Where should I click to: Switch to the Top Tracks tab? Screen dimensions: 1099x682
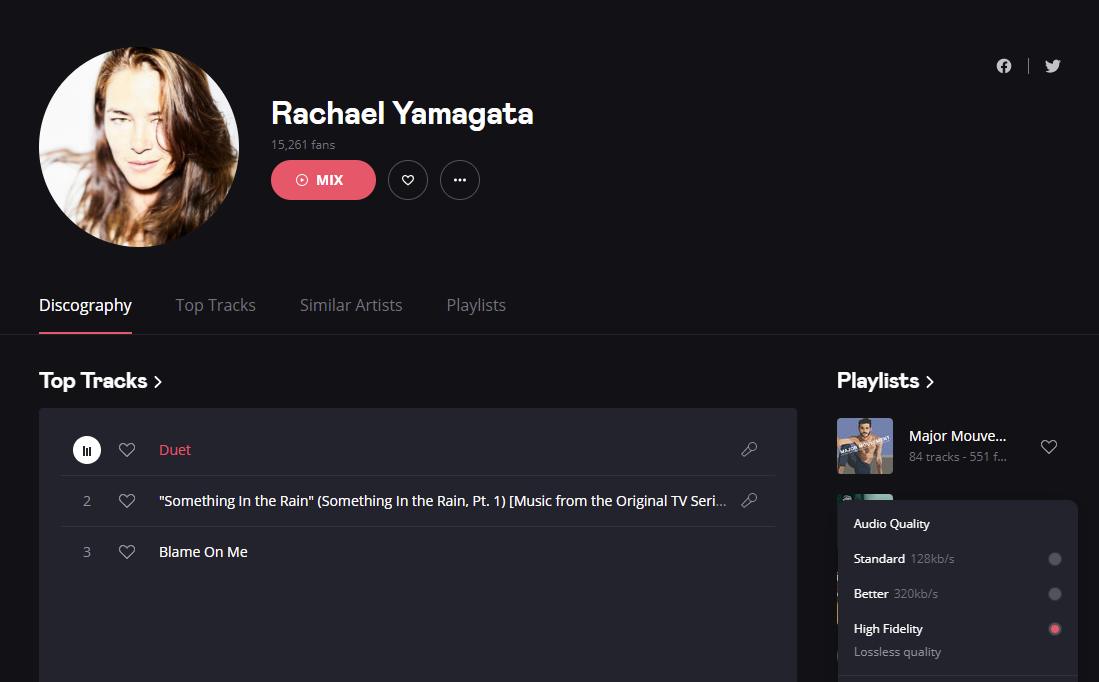pyautogui.click(x=215, y=306)
